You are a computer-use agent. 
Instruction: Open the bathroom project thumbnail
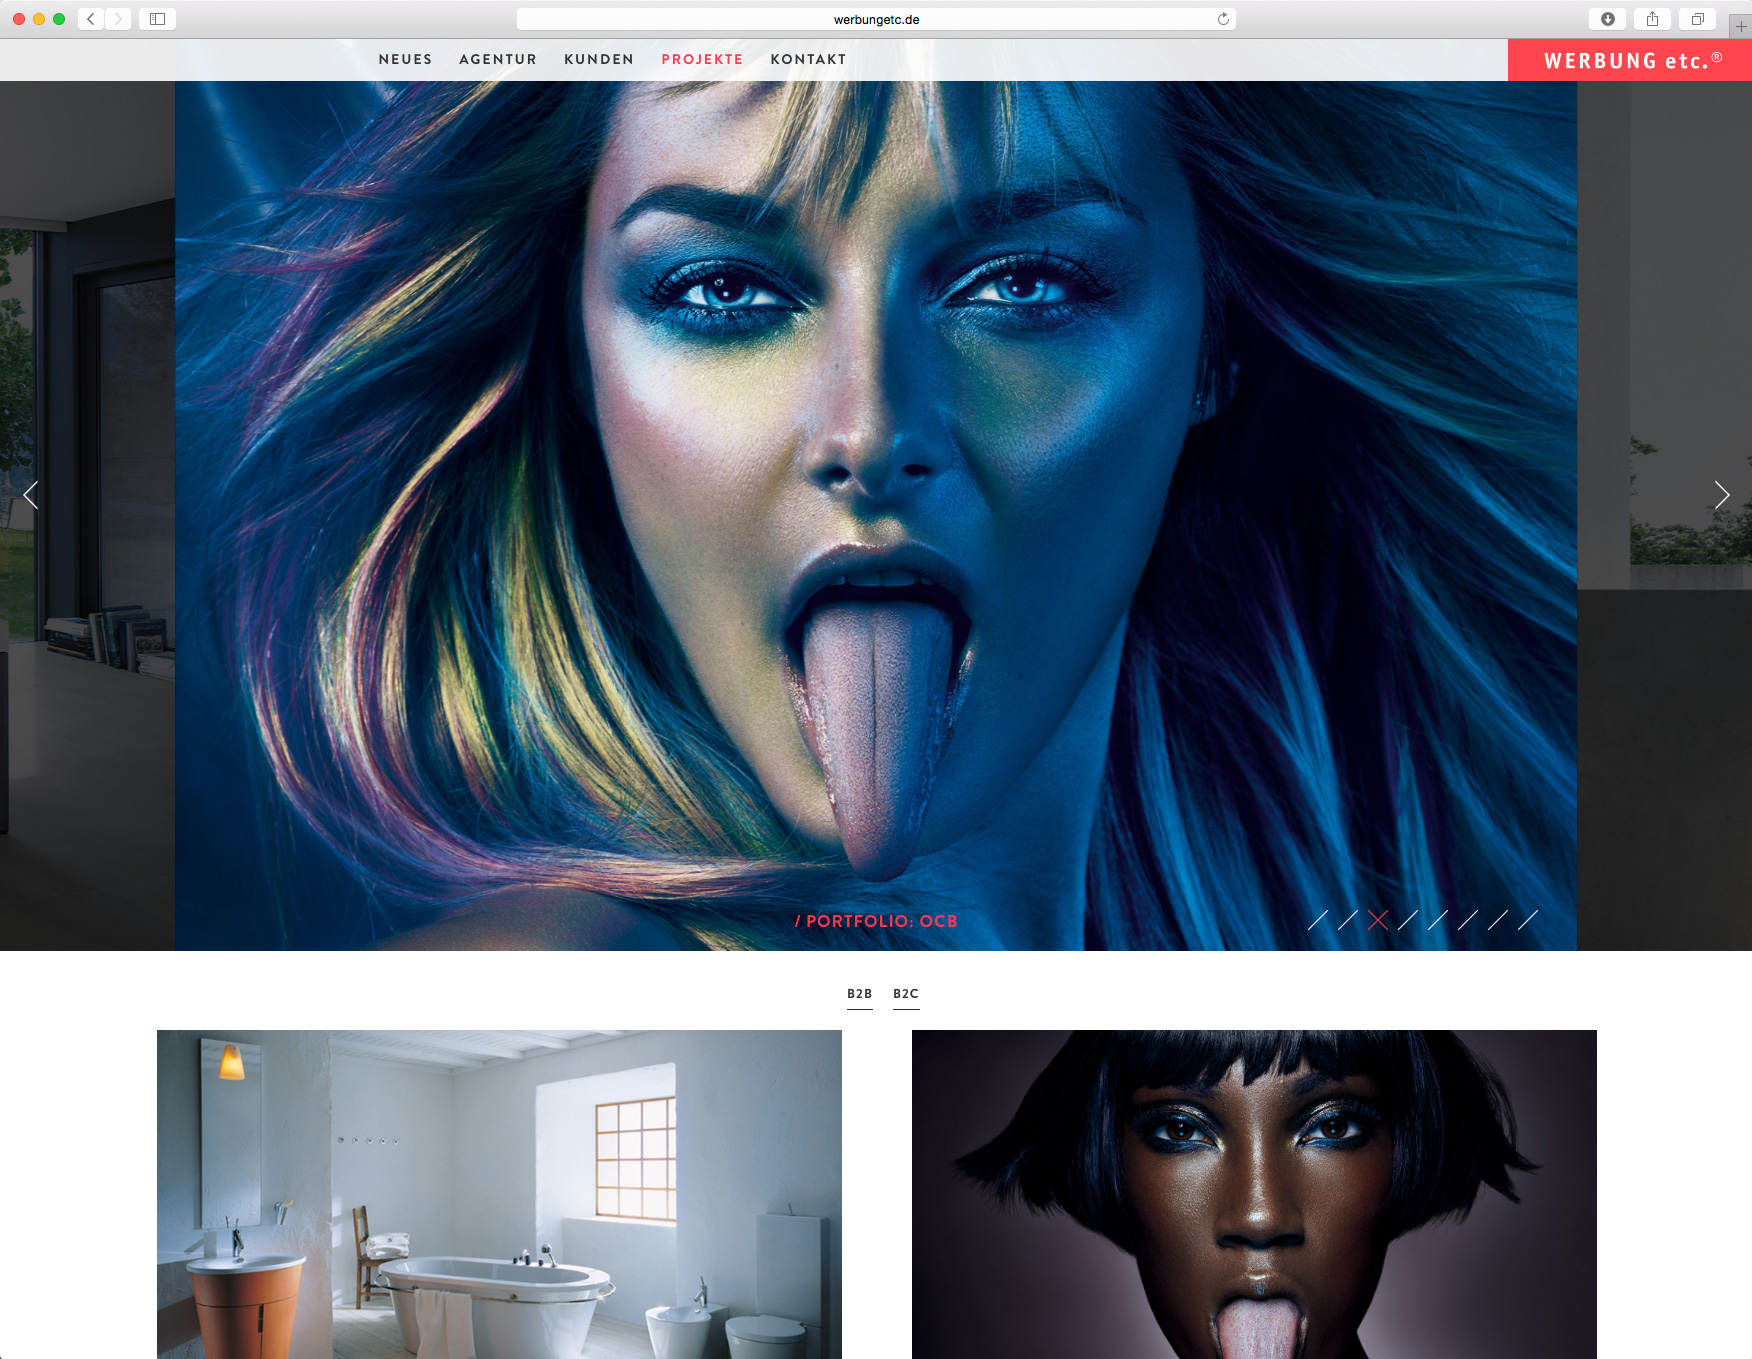pos(499,1194)
